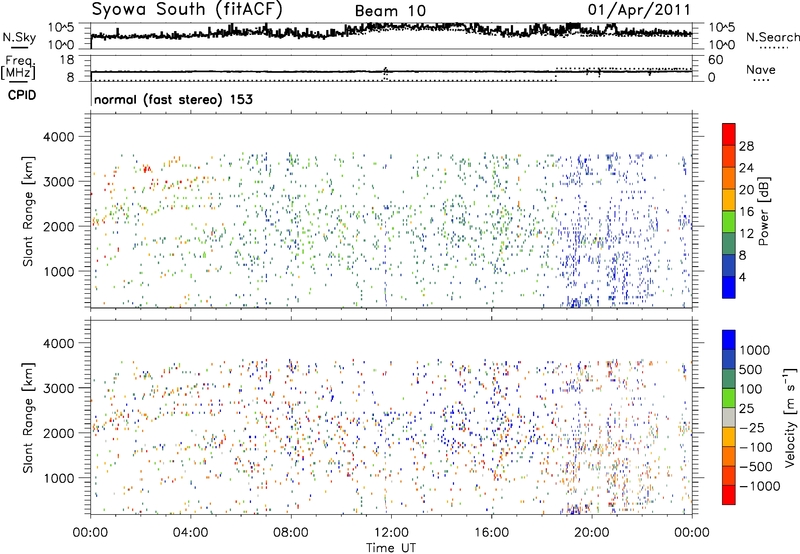This screenshot has width=800, height=554.
Task: Click the '04:00' time tick label
Action: click(190, 533)
